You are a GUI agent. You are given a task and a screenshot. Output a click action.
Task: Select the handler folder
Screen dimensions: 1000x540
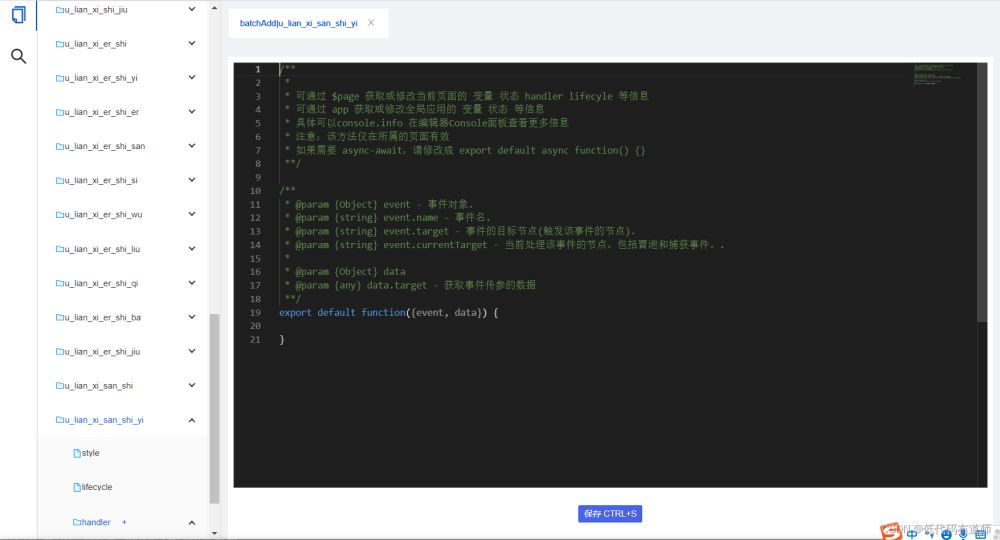pyautogui.click(x=91, y=522)
